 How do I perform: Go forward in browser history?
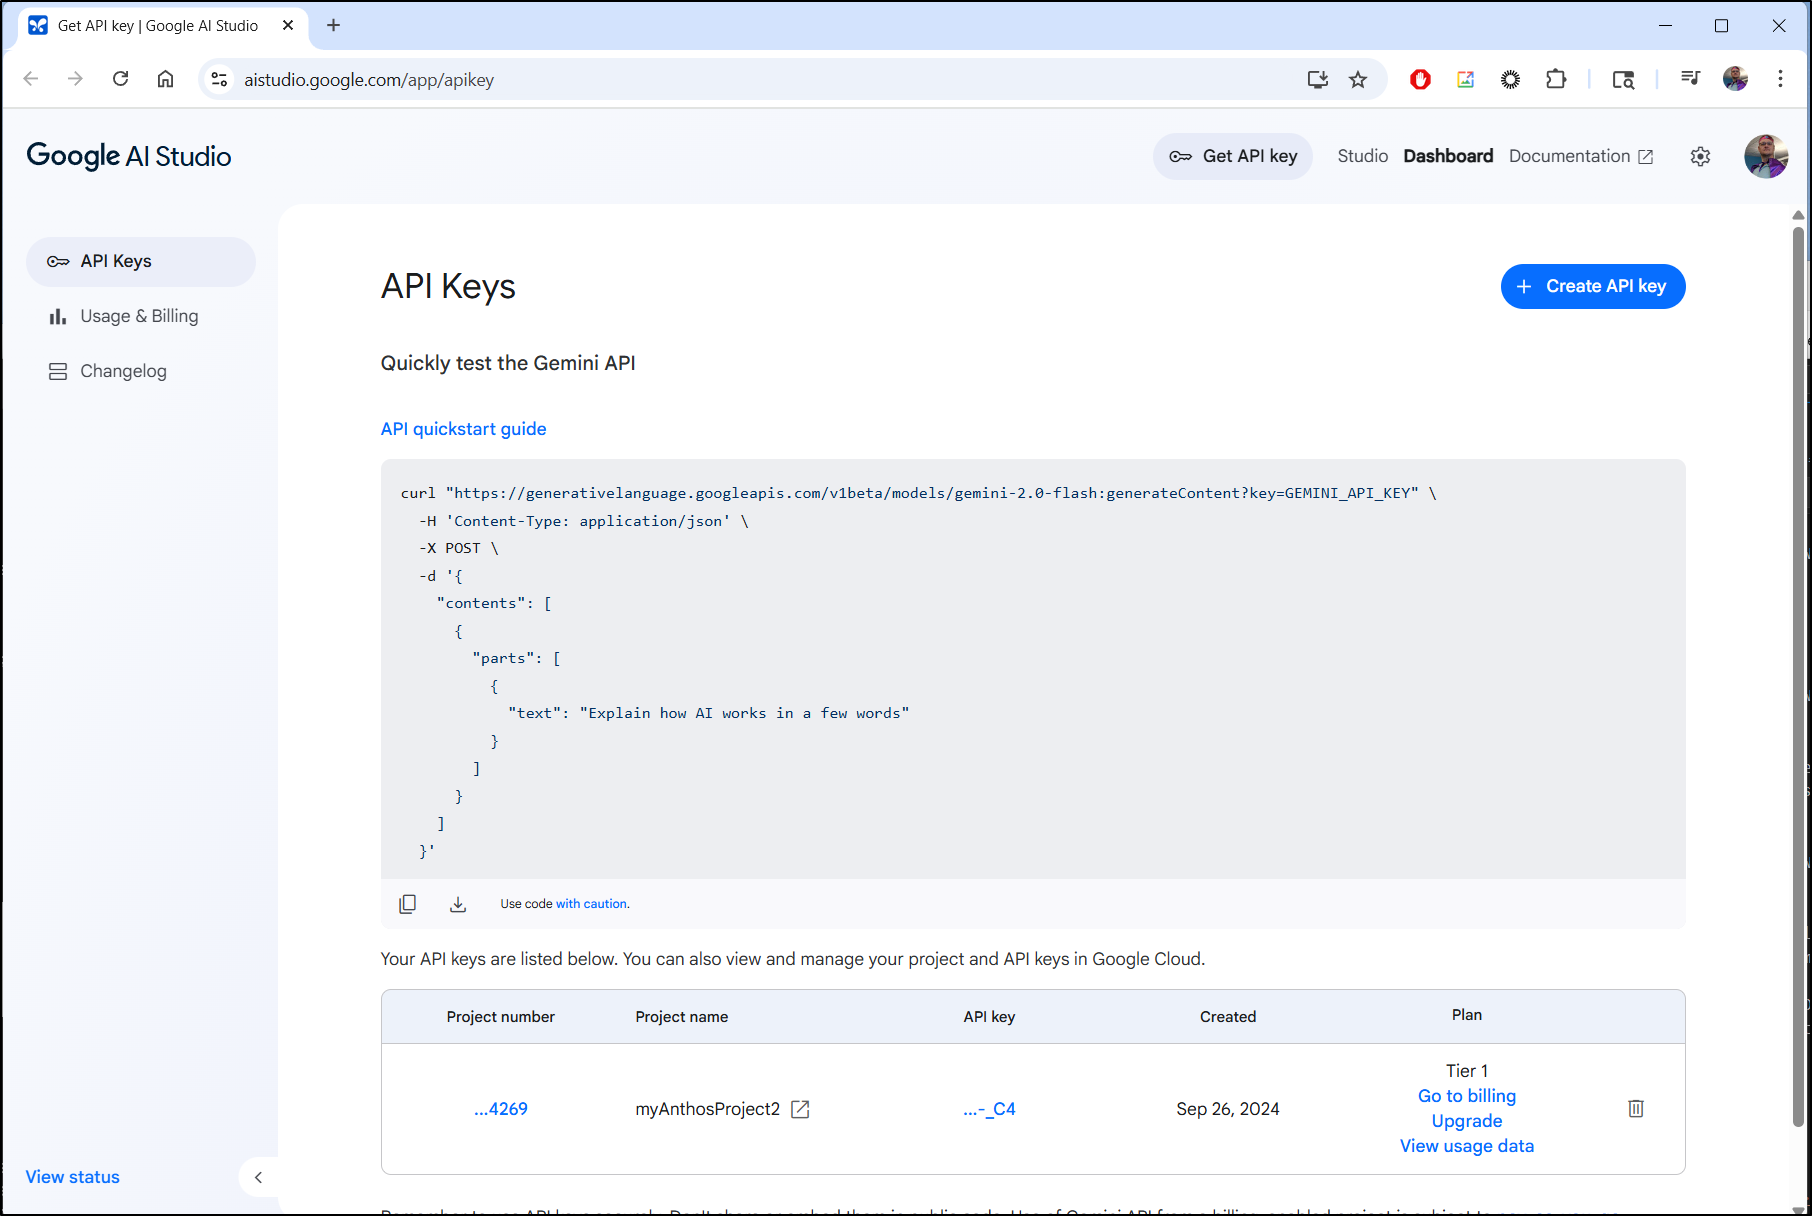76,79
